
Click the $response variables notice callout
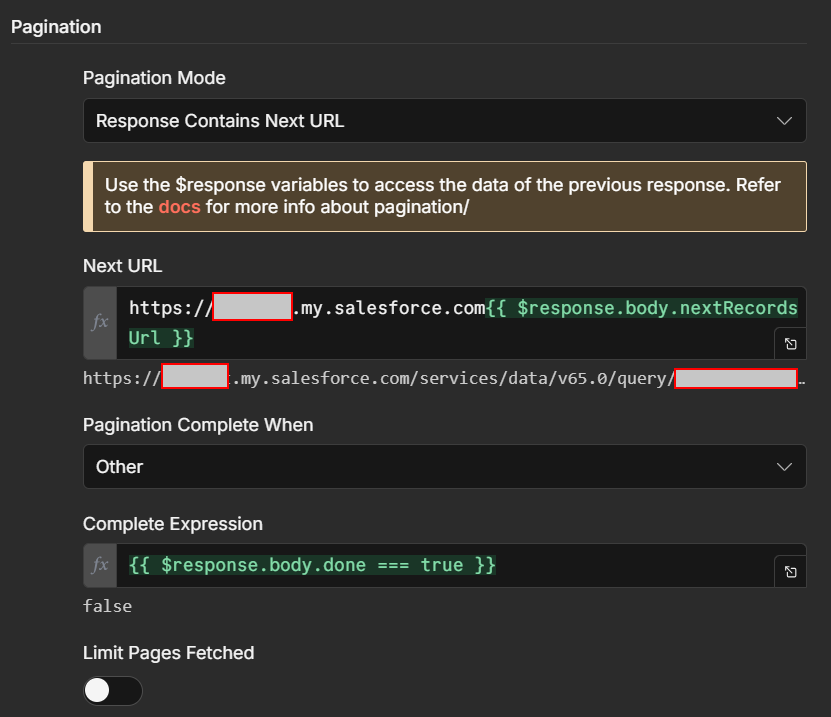pyautogui.click(x=444, y=196)
